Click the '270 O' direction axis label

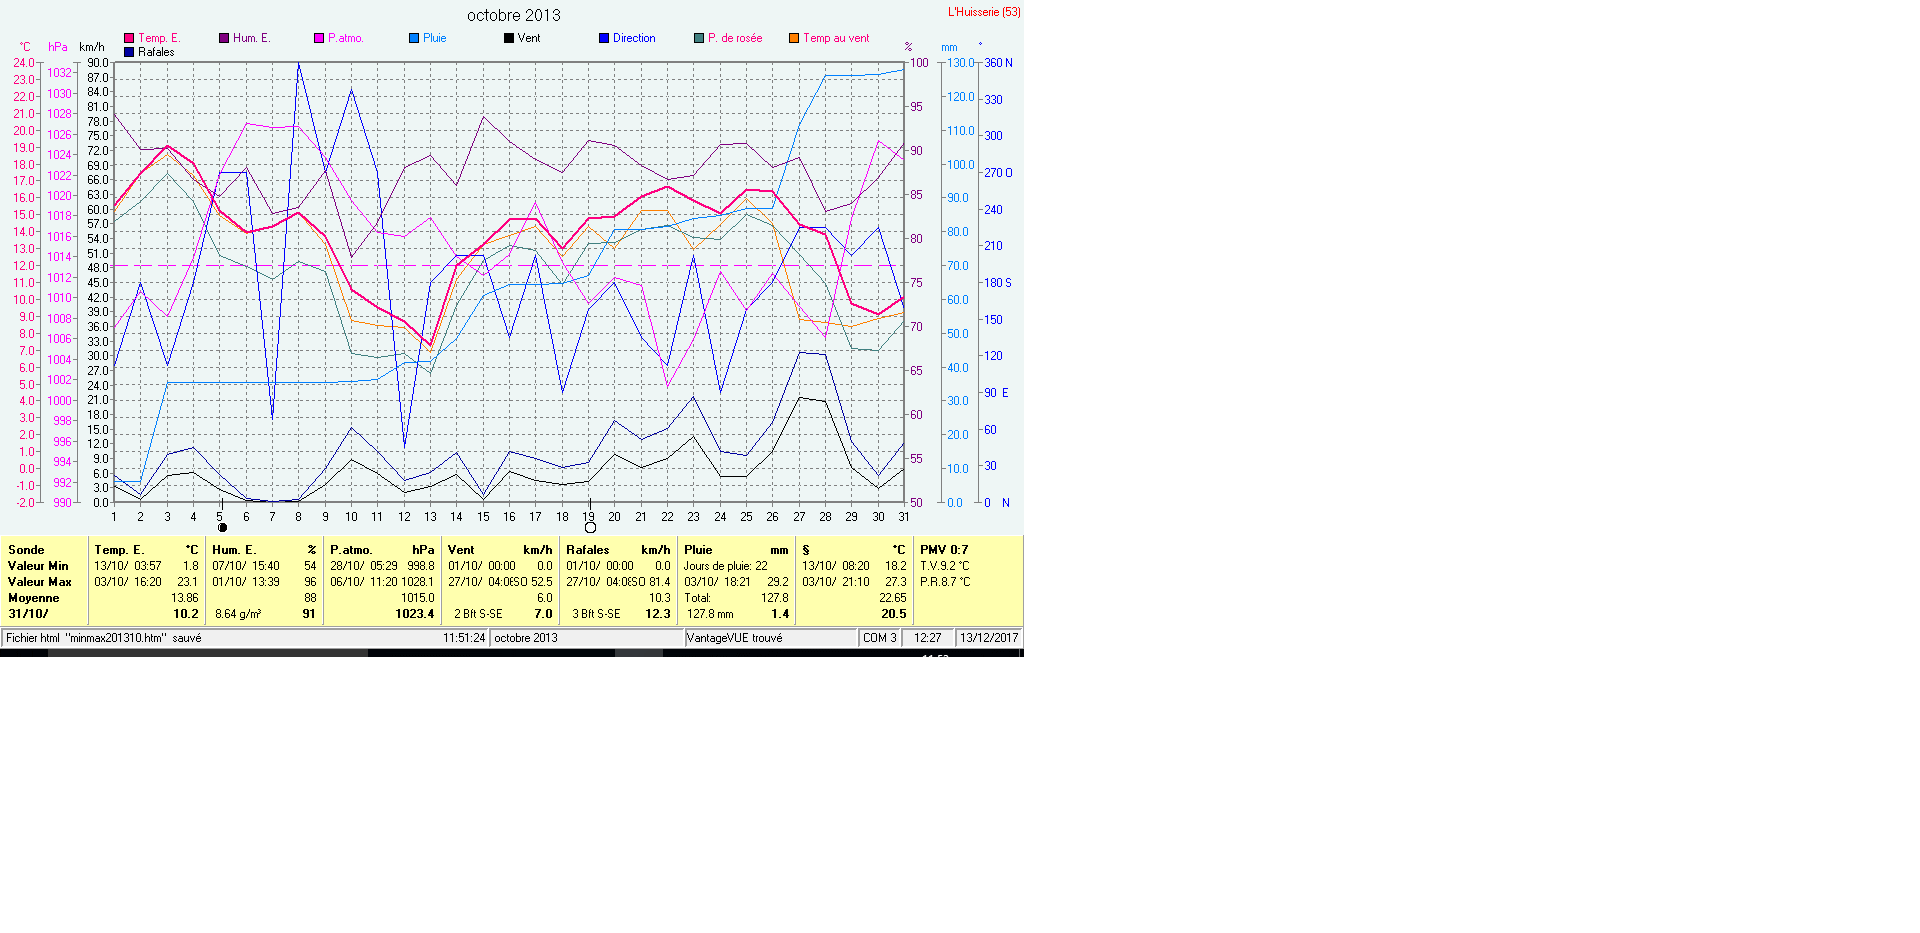click(x=998, y=173)
